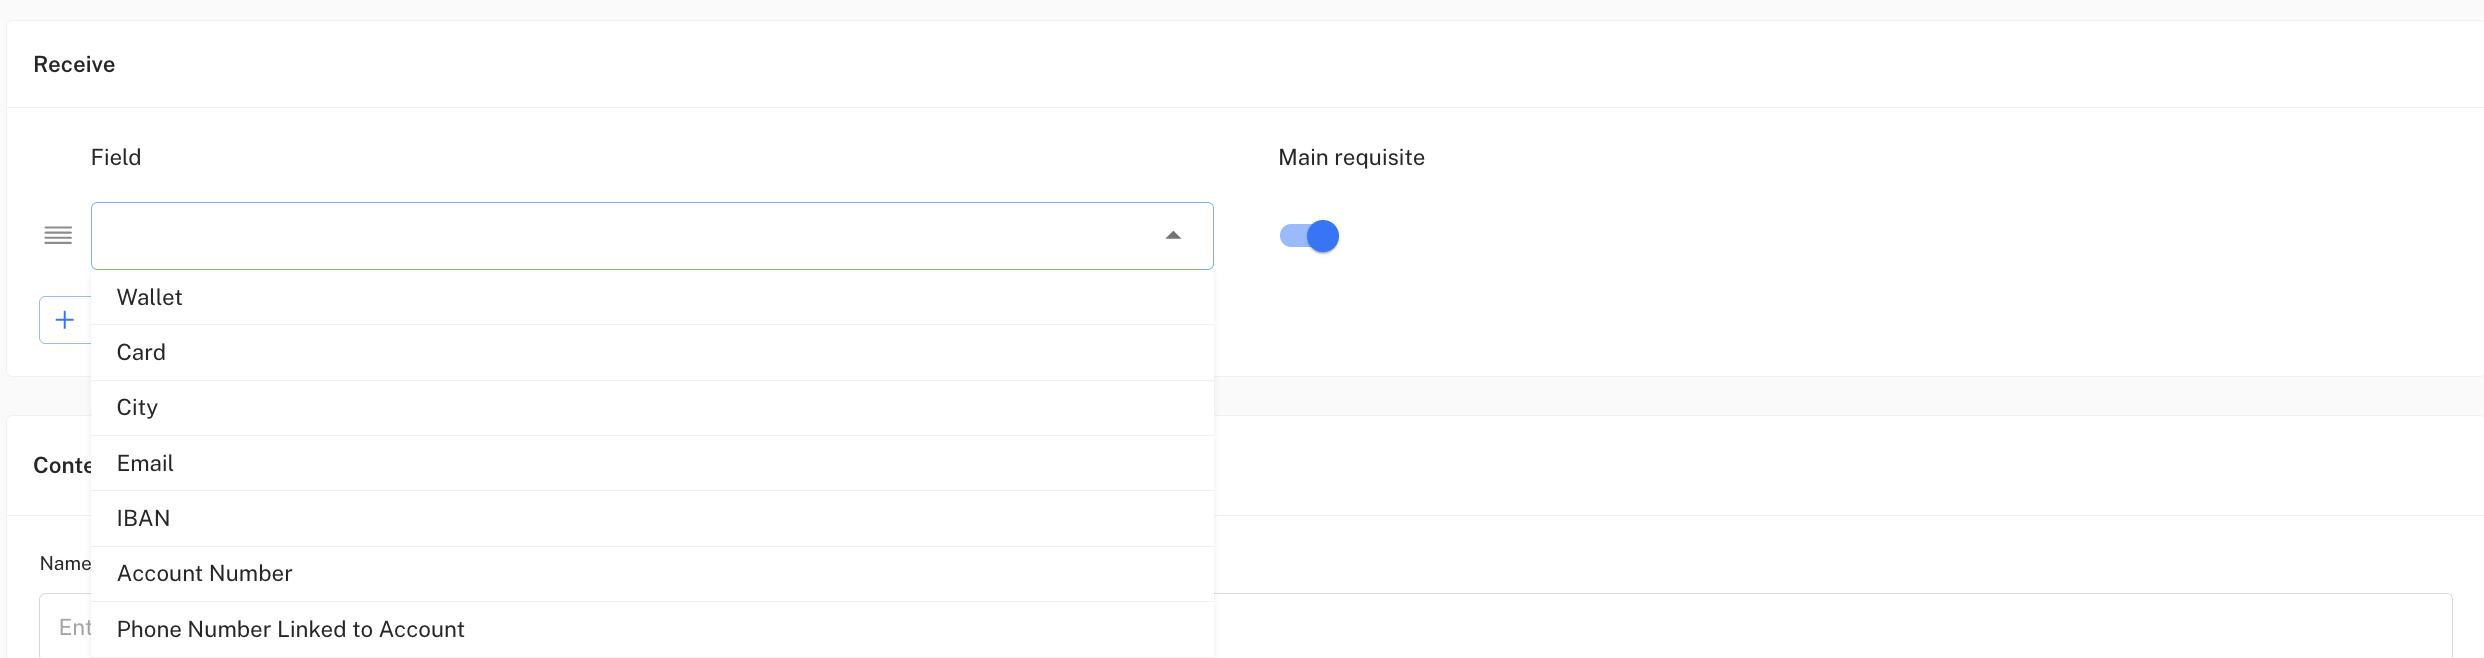Click the Field column label
This screenshot has height=658, width=2484.
[x=116, y=158]
